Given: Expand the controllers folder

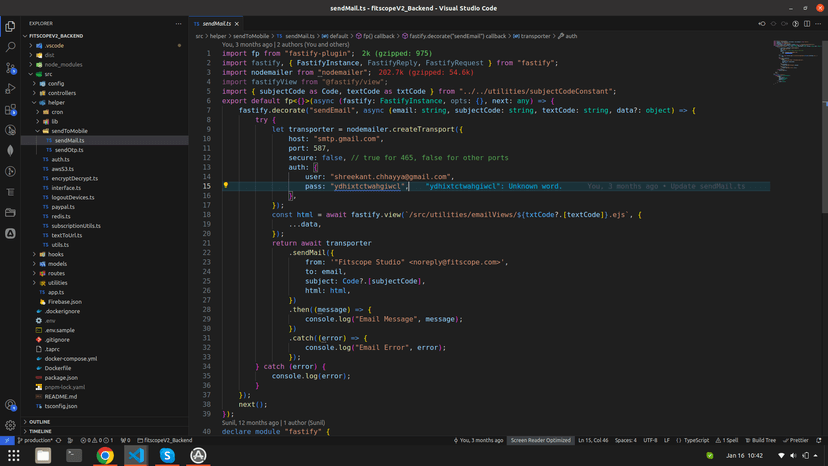Looking at the screenshot, I should 105,93.
